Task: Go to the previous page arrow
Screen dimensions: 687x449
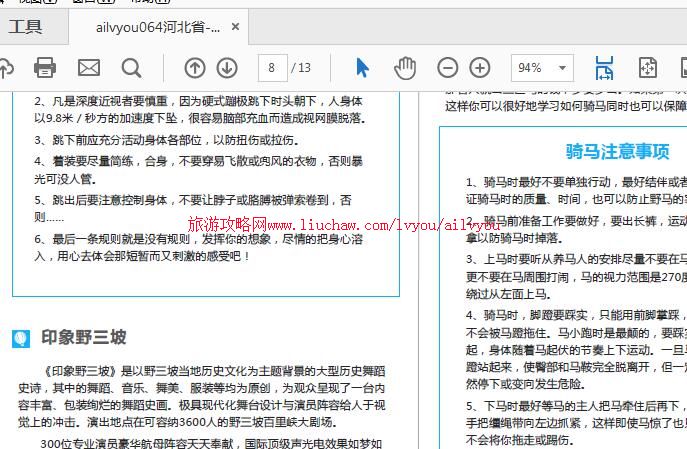Action: click(195, 68)
